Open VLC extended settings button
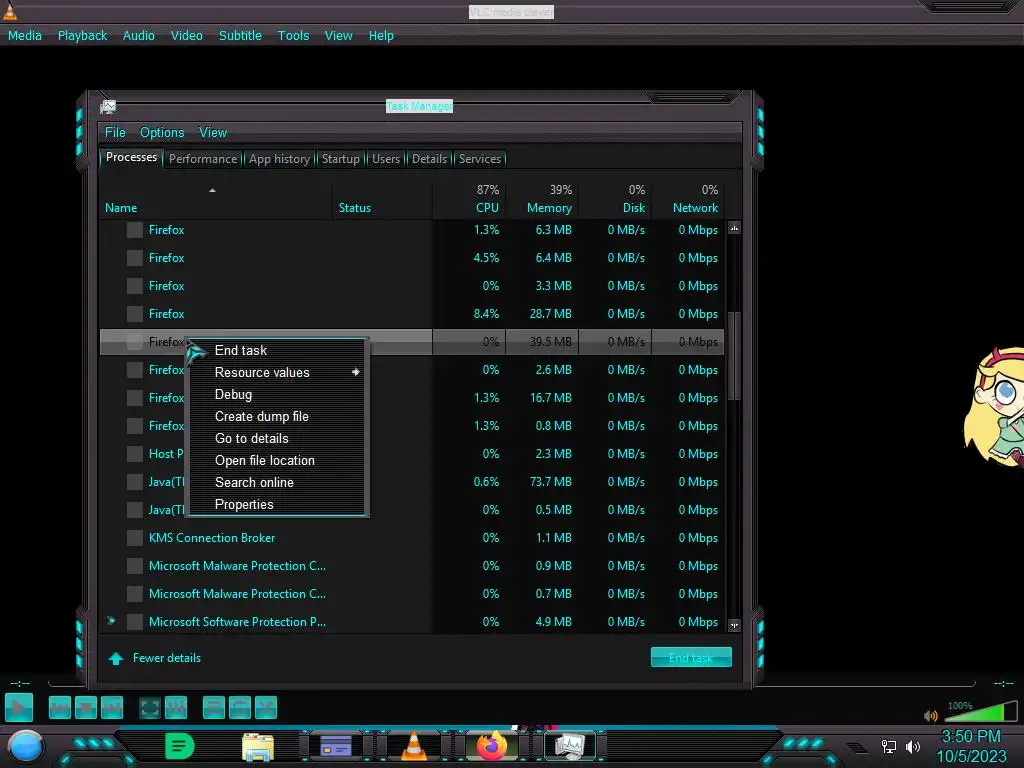The height and width of the screenshot is (768, 1024). [176, 707]
